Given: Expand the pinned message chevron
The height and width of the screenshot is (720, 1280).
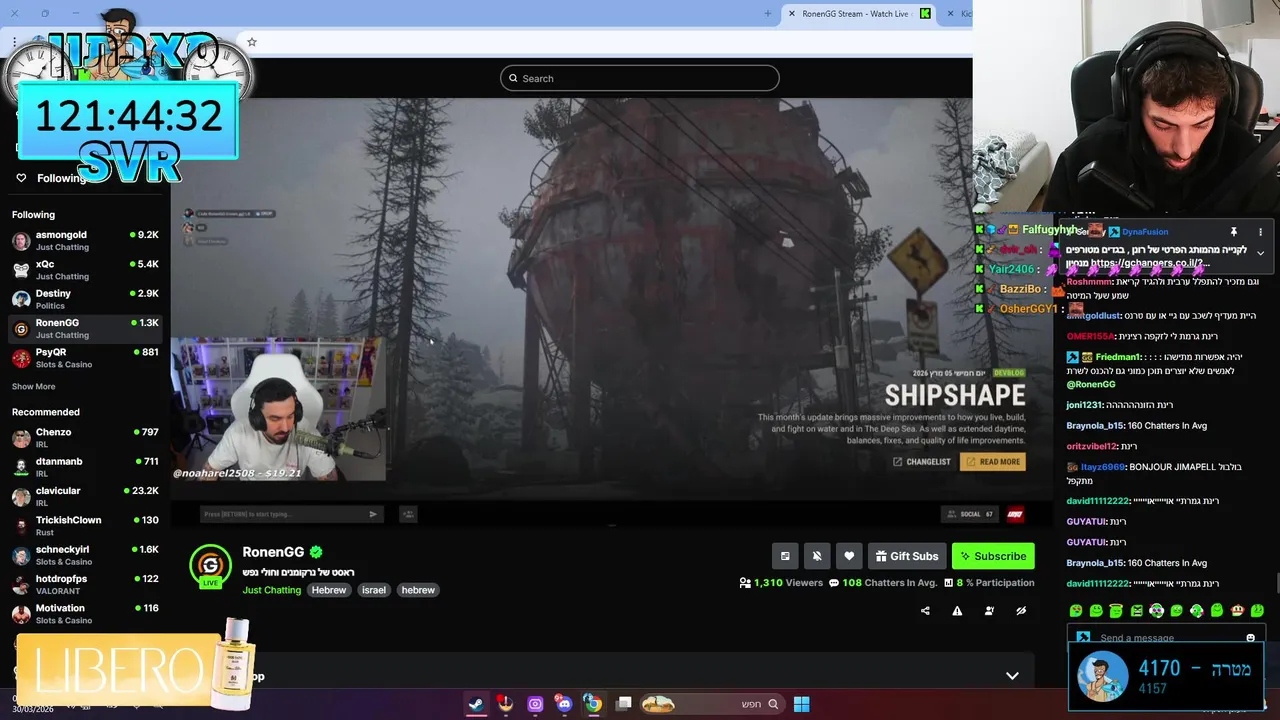Looking at the screenshot, I should click(x=1260, y=253).
